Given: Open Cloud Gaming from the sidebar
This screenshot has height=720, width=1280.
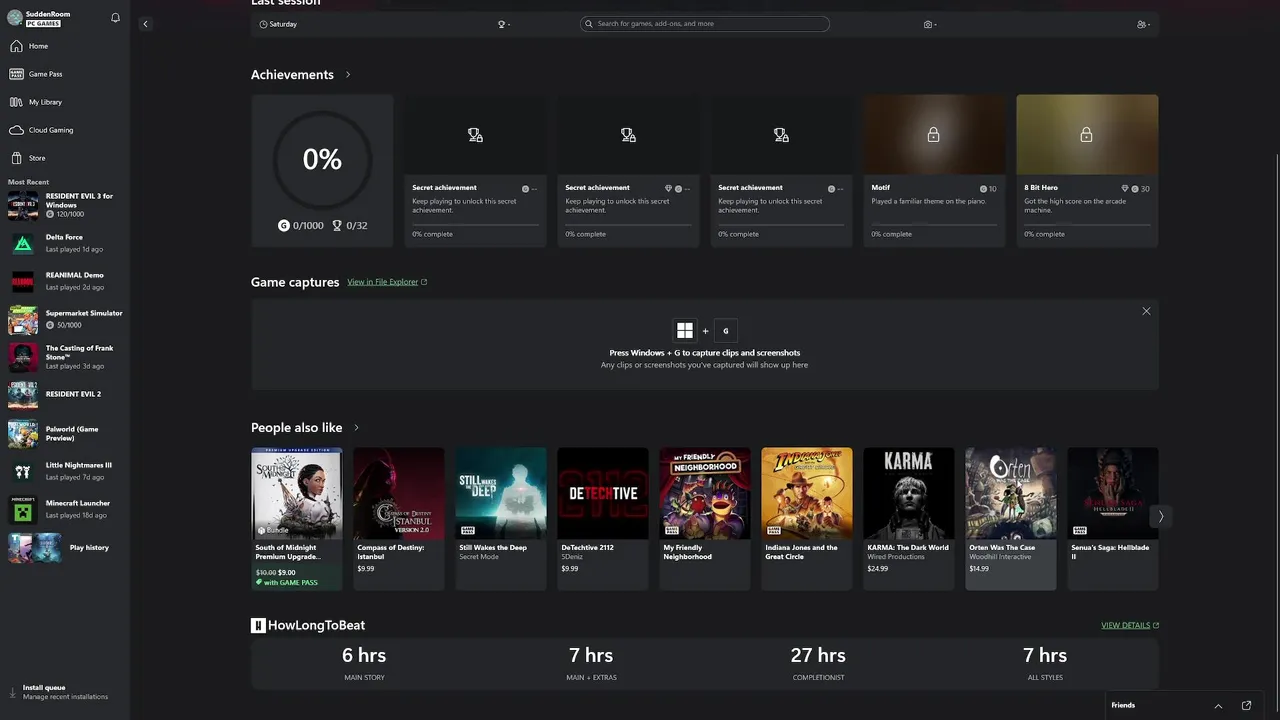Looking at the screenshot, I should [x=50, y=130].
